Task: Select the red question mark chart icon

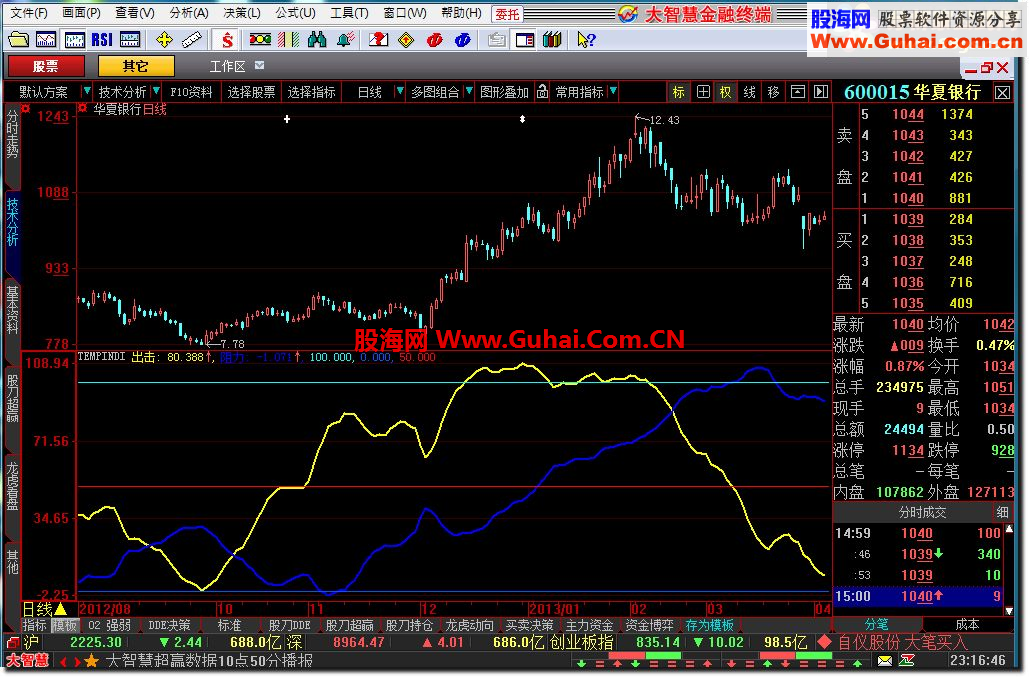Action: point(379,40)
